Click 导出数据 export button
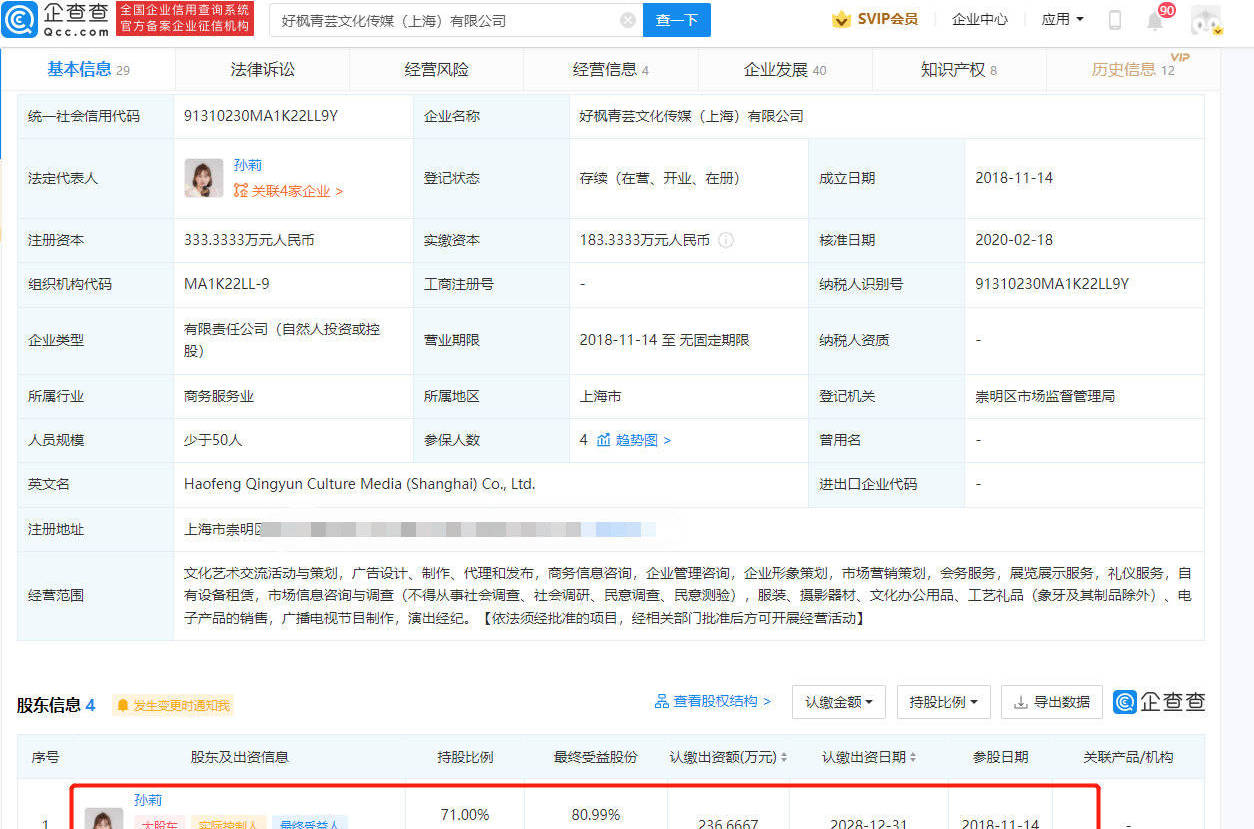This screenshot has width=1254, height=829. pyautogui.click(x=1051, y=702)
